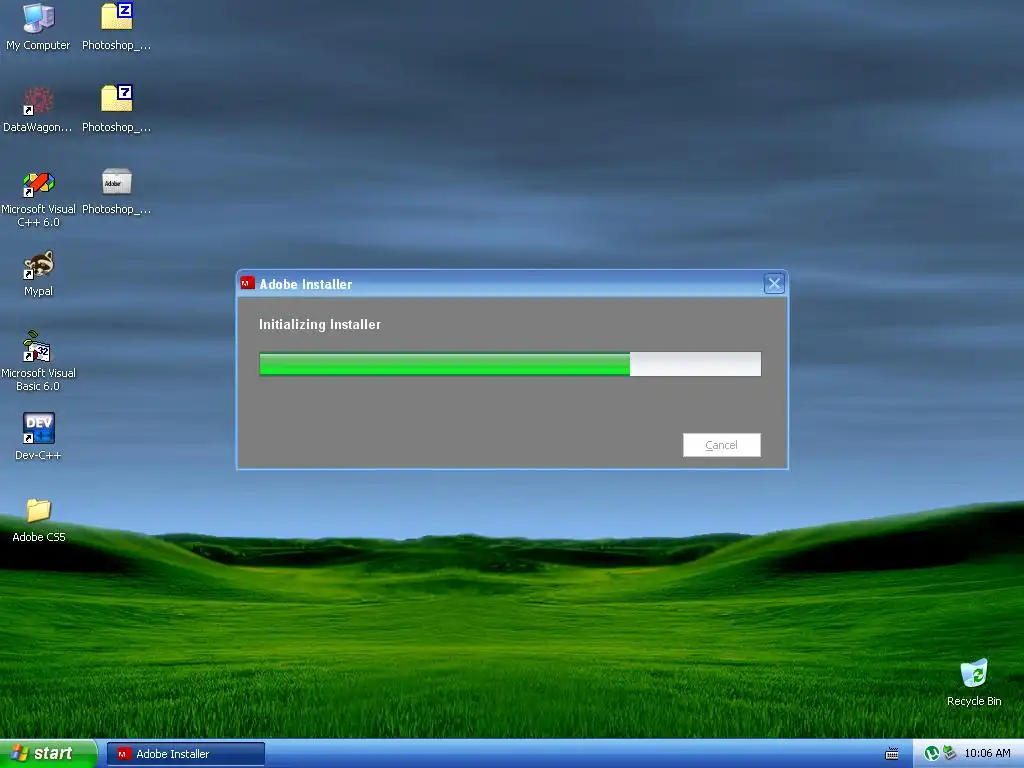Select the Mypal browser shortcut
Screen dimensions: 1024x768
[38, 274]
